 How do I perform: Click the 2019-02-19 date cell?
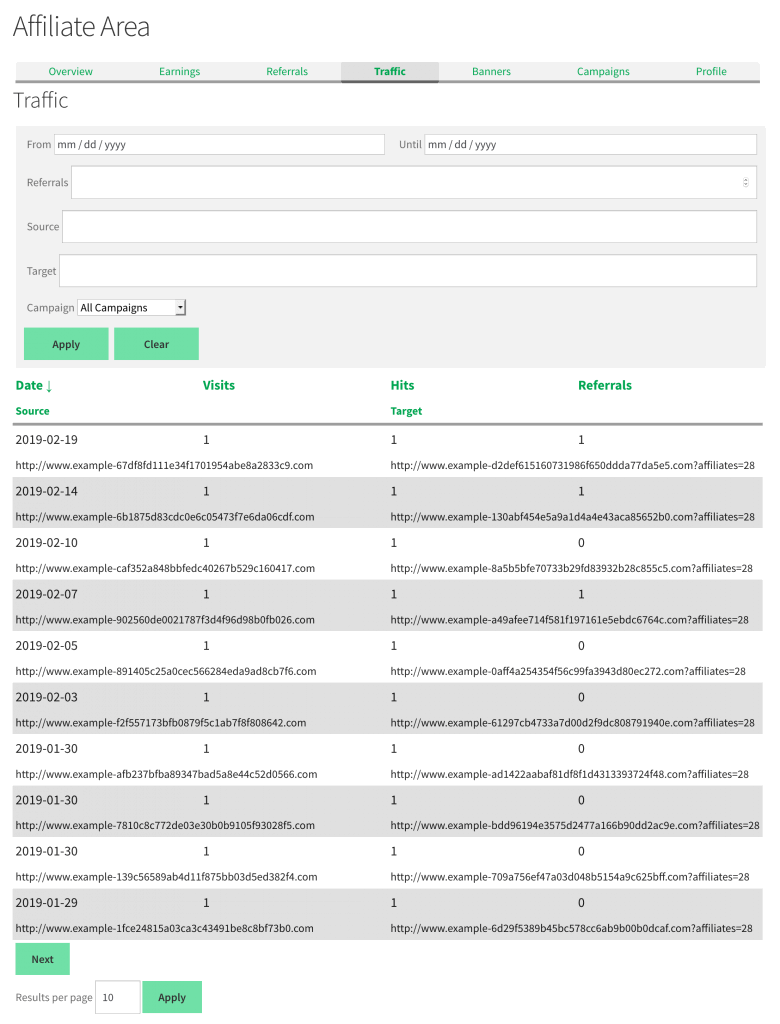46,440
